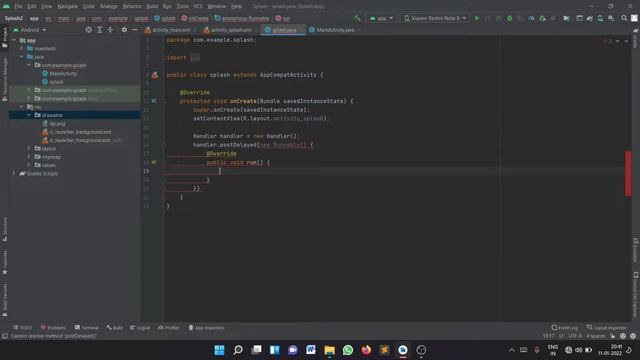Image resolution: width=640 pixels, height=360 pixels.
Task: Hide the Project panel with minus icon
Action: click(x=135, y=30)
